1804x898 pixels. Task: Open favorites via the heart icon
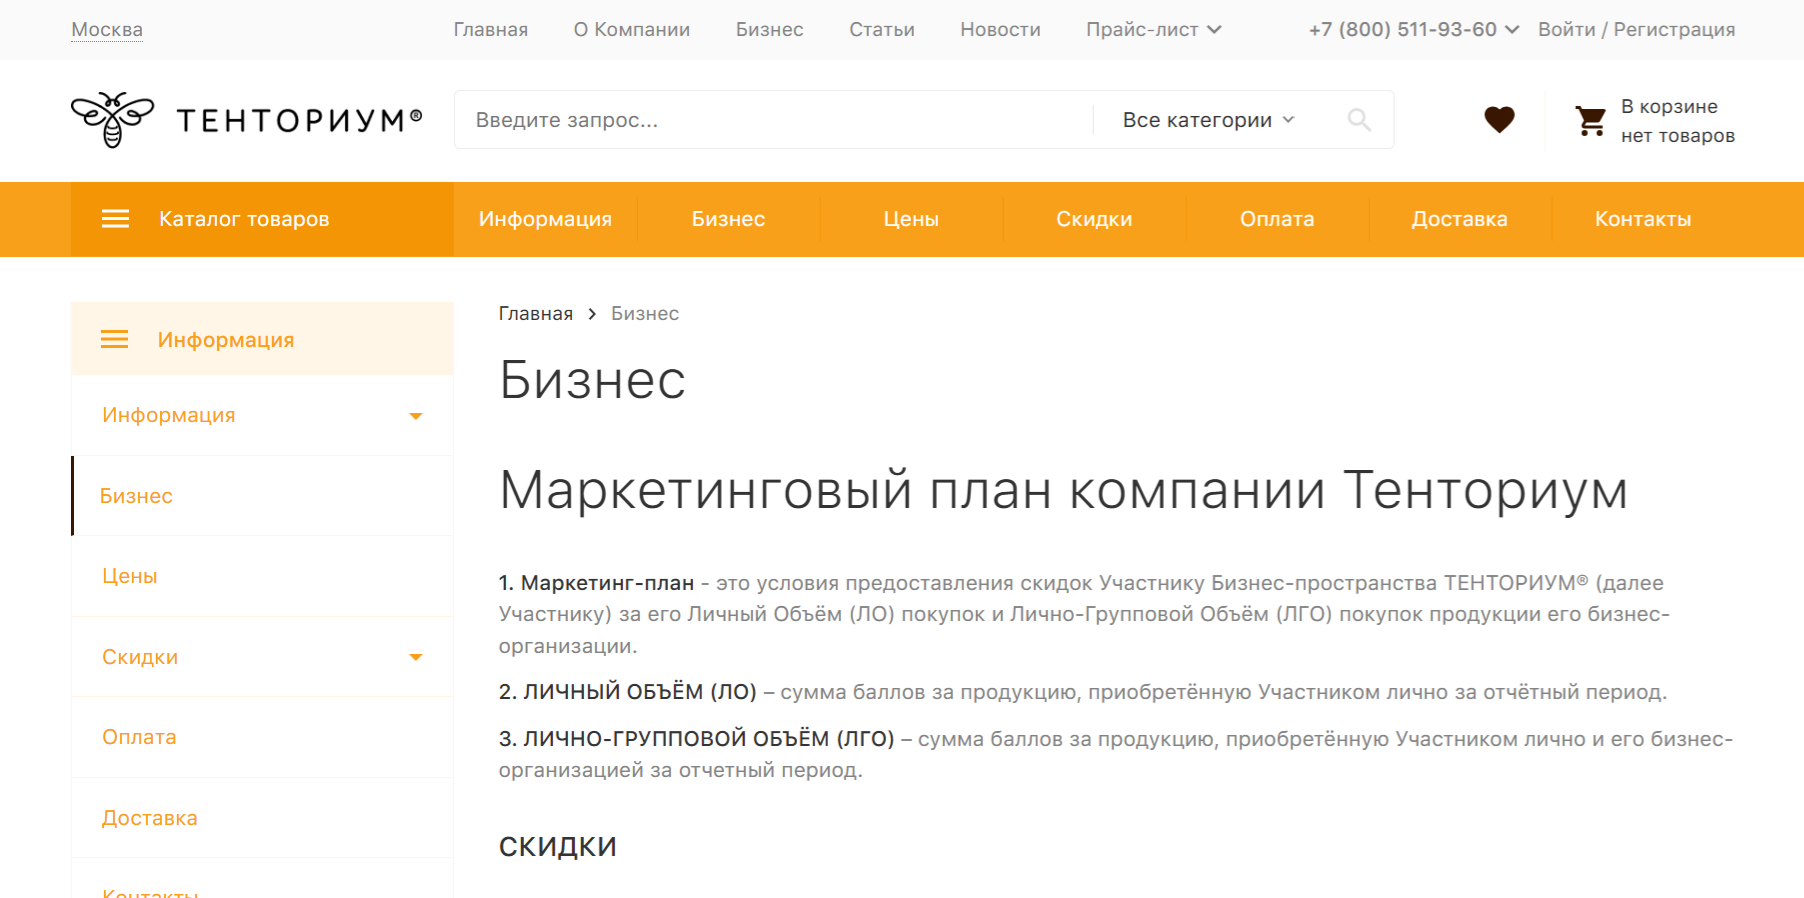[1499, 120]
